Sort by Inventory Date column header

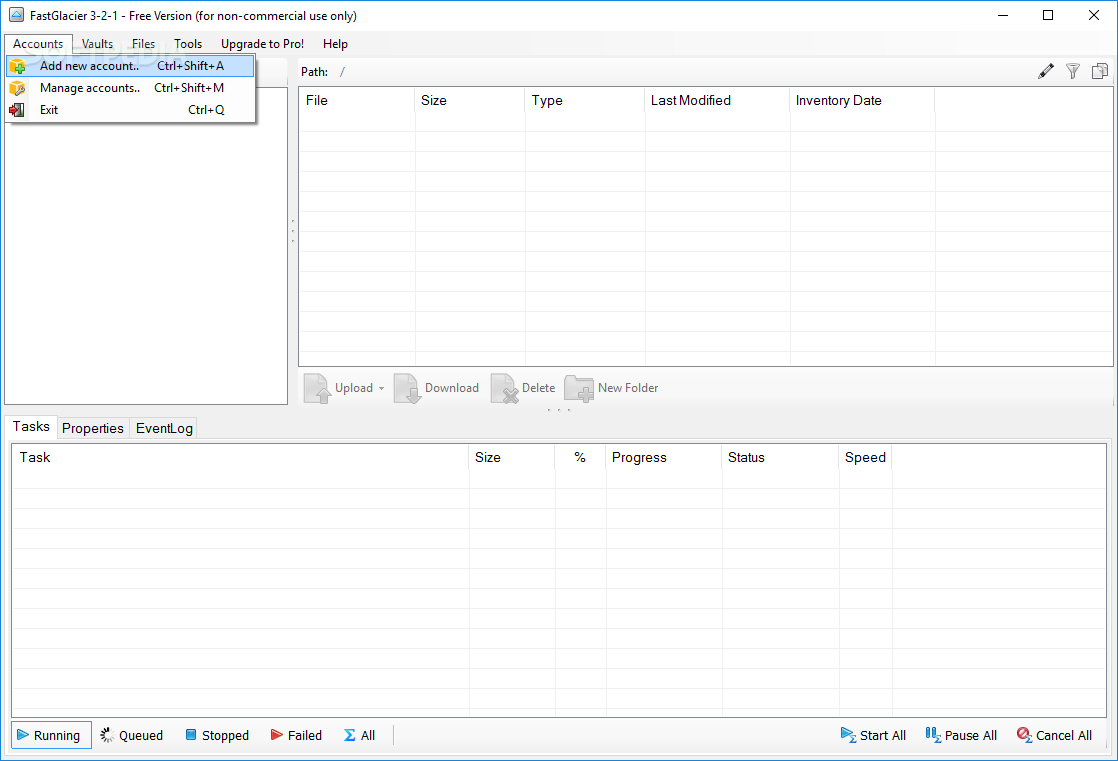click(x=863, y=101)
